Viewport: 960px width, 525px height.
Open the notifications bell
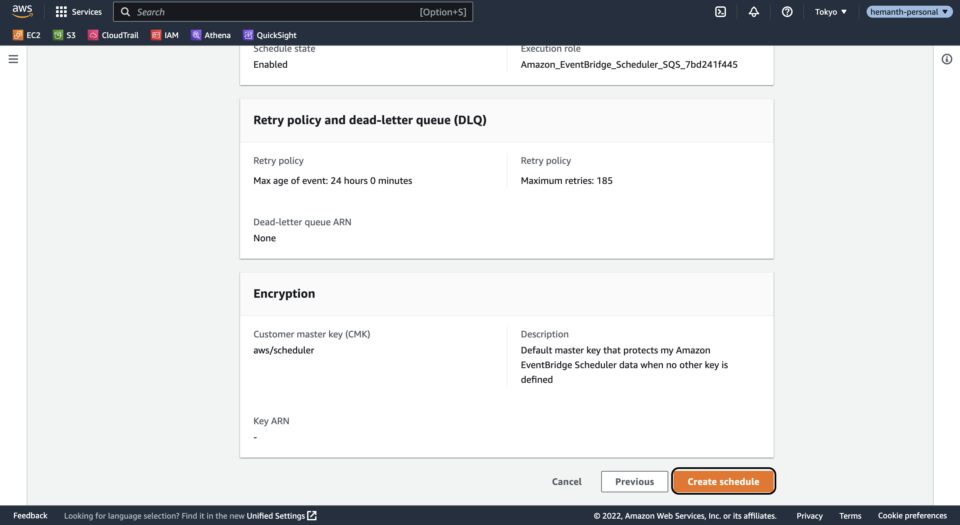point(754,12)
